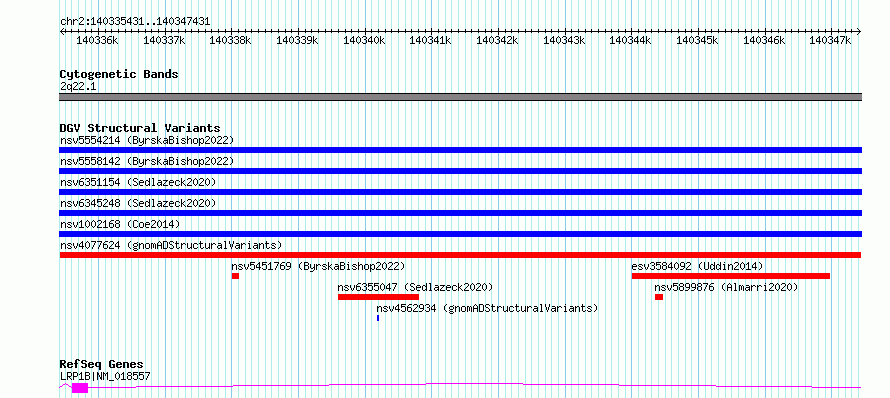Select the red nsv6355047 variant bar
The image size is (890, 398).
(x=378, y=297)
